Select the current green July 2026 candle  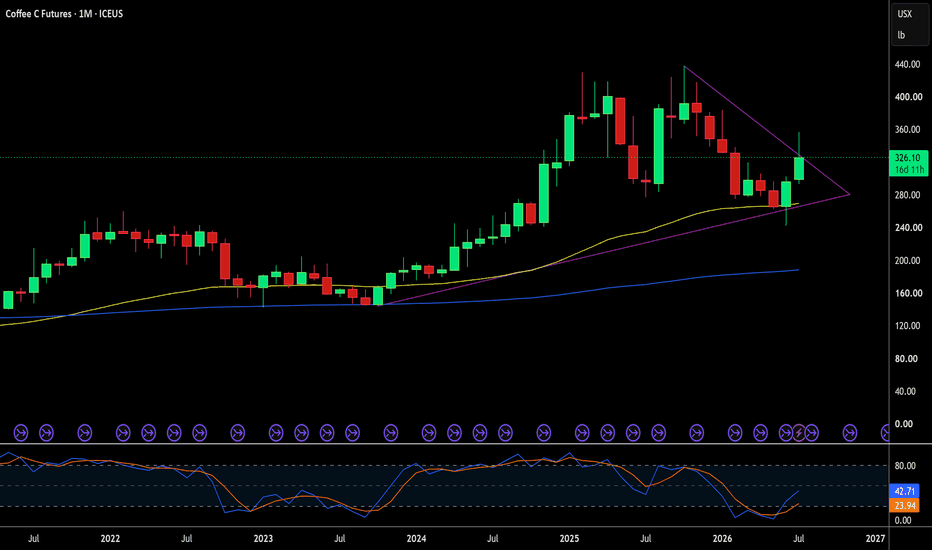point(799,168)
